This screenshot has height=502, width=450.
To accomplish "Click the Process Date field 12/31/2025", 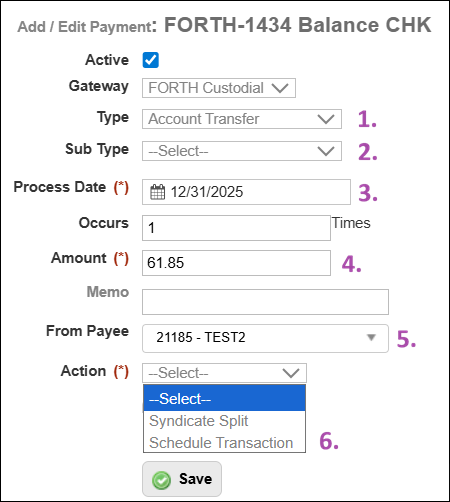I will pos(246,192).
